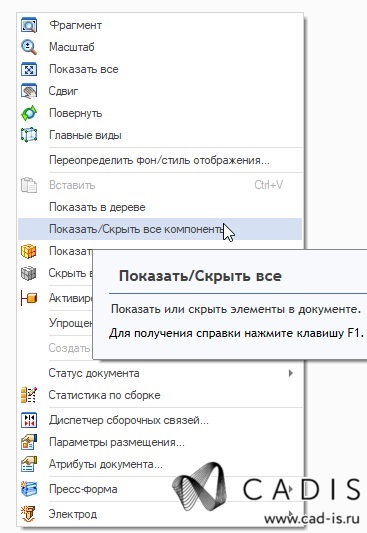Select Статистика по сборке entry
Viewport: 367px width, 533px height.
tap(160, 395)
